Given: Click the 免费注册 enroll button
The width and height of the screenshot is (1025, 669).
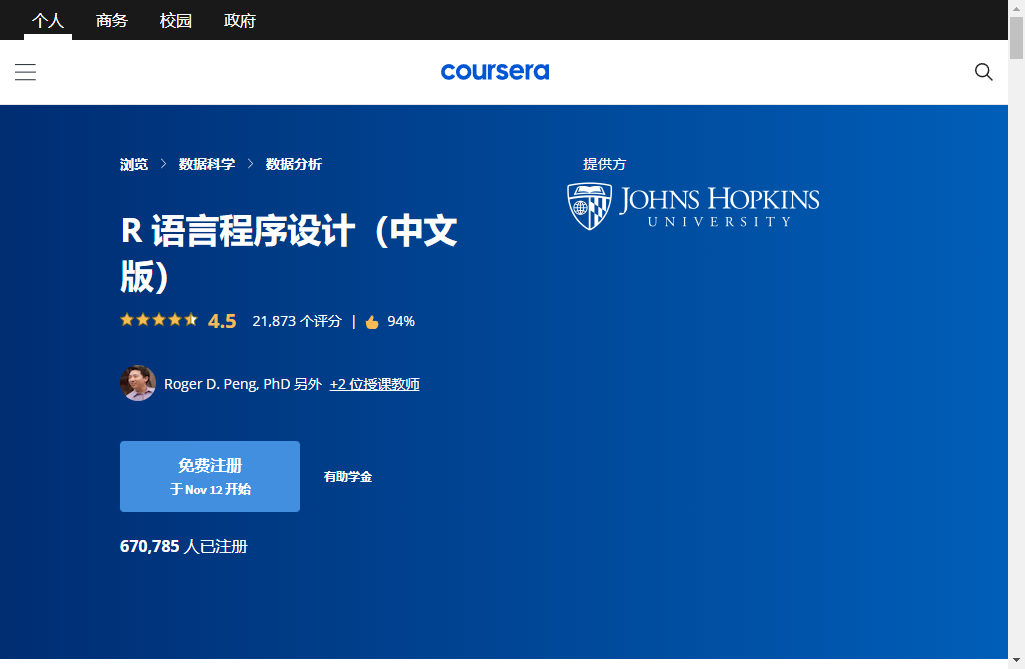Looking at the screenshot, I should tap(210, 476).
